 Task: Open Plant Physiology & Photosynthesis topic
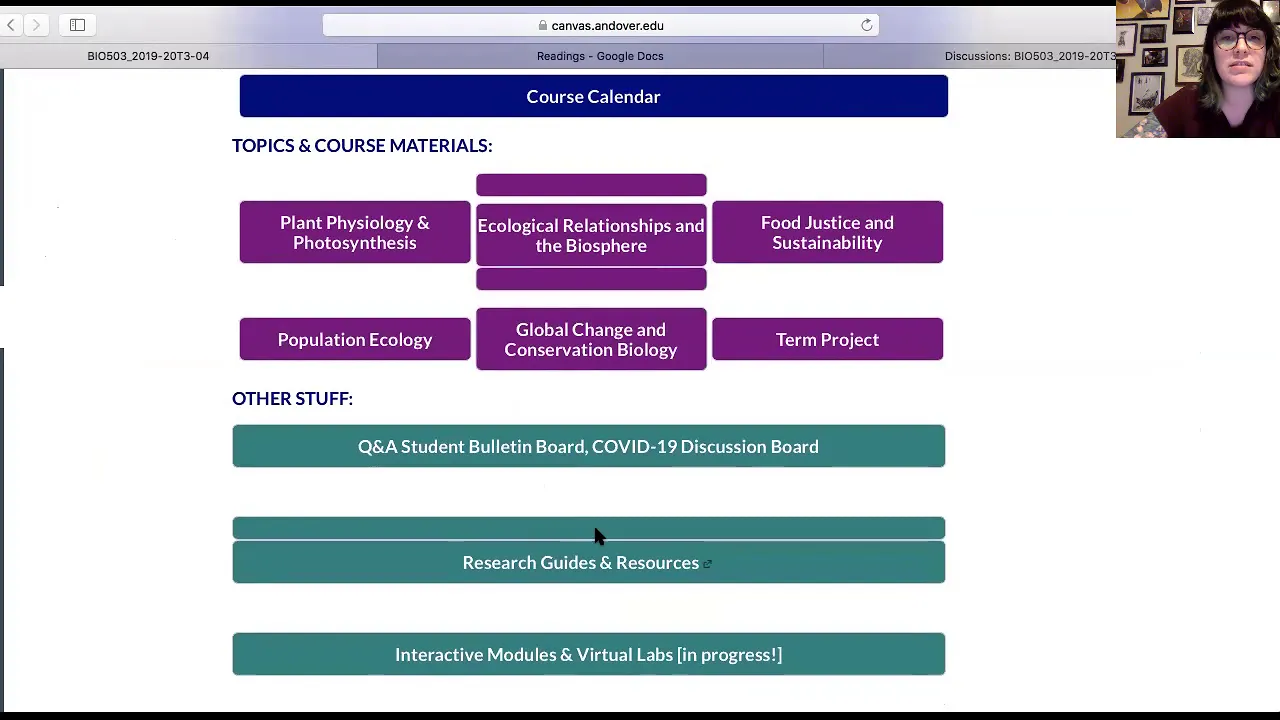click(355, 232)
